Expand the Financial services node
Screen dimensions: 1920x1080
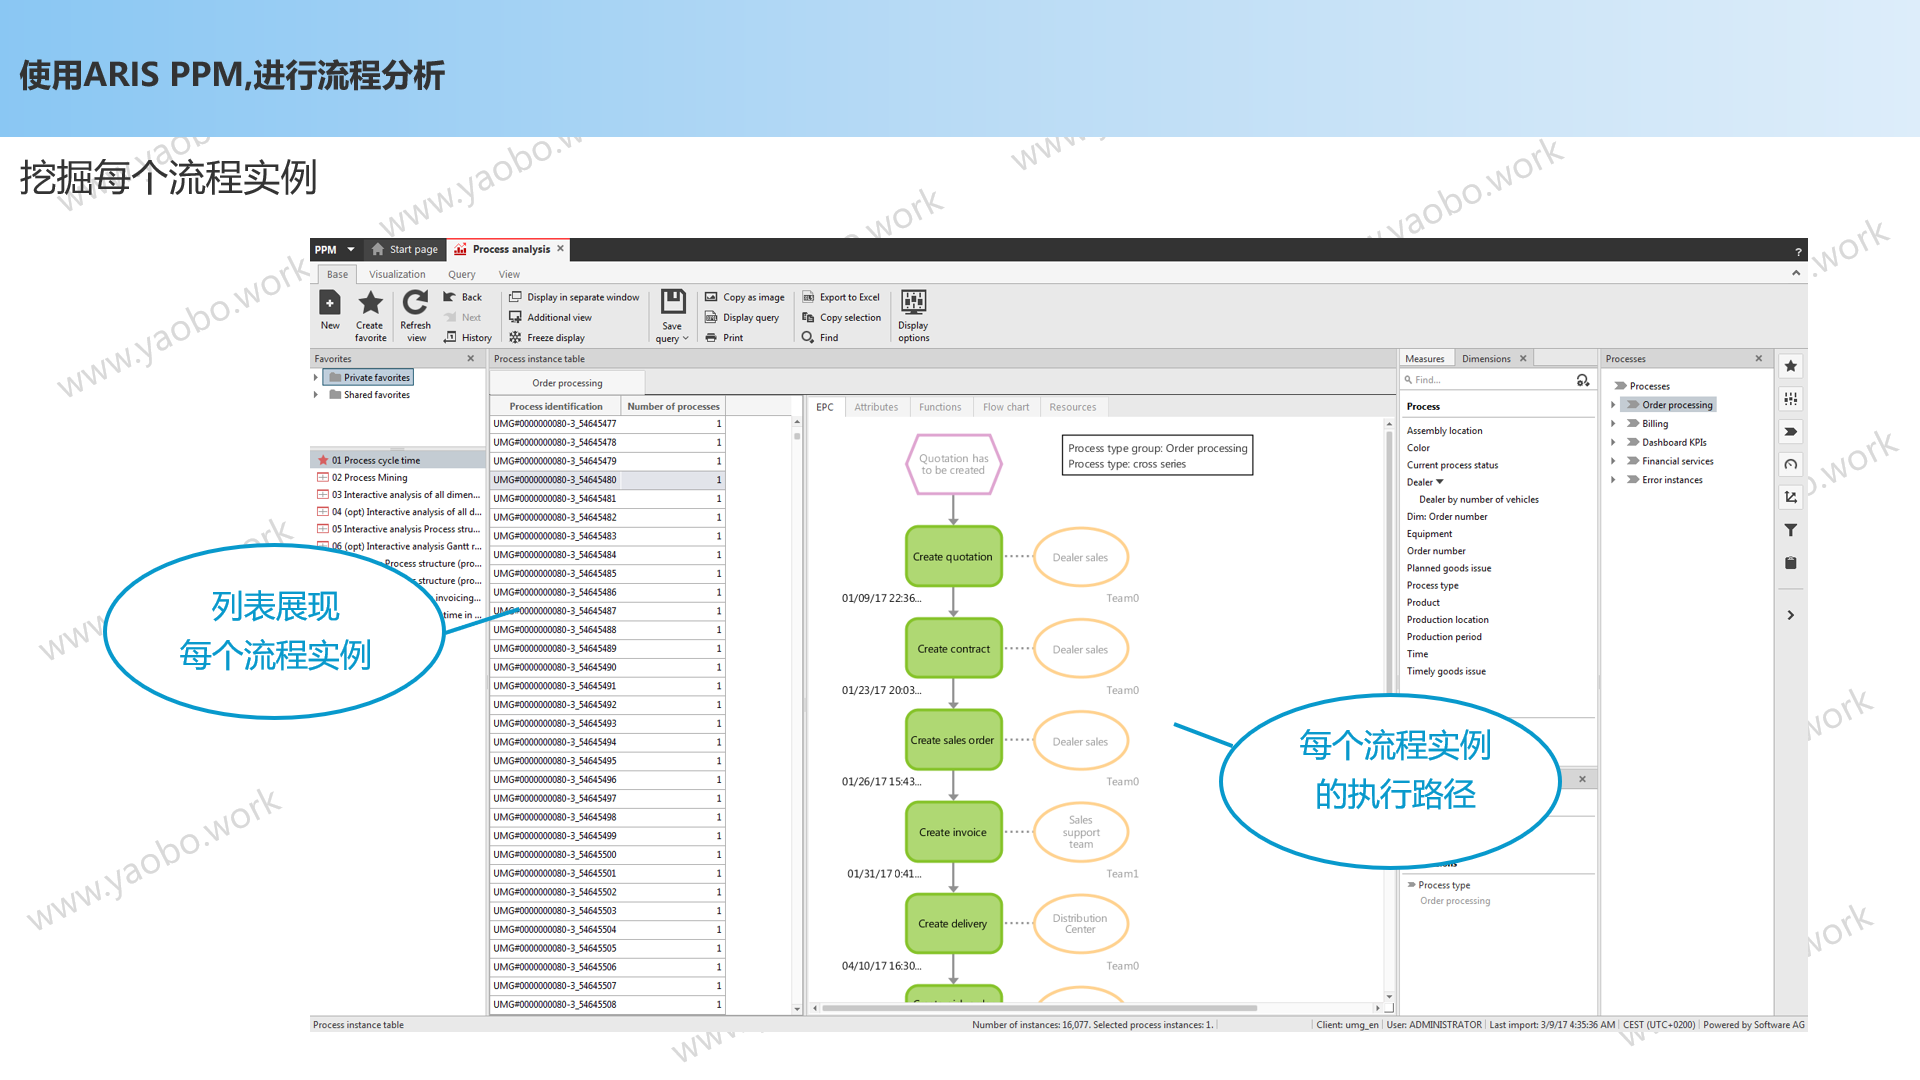point(1613,461)
